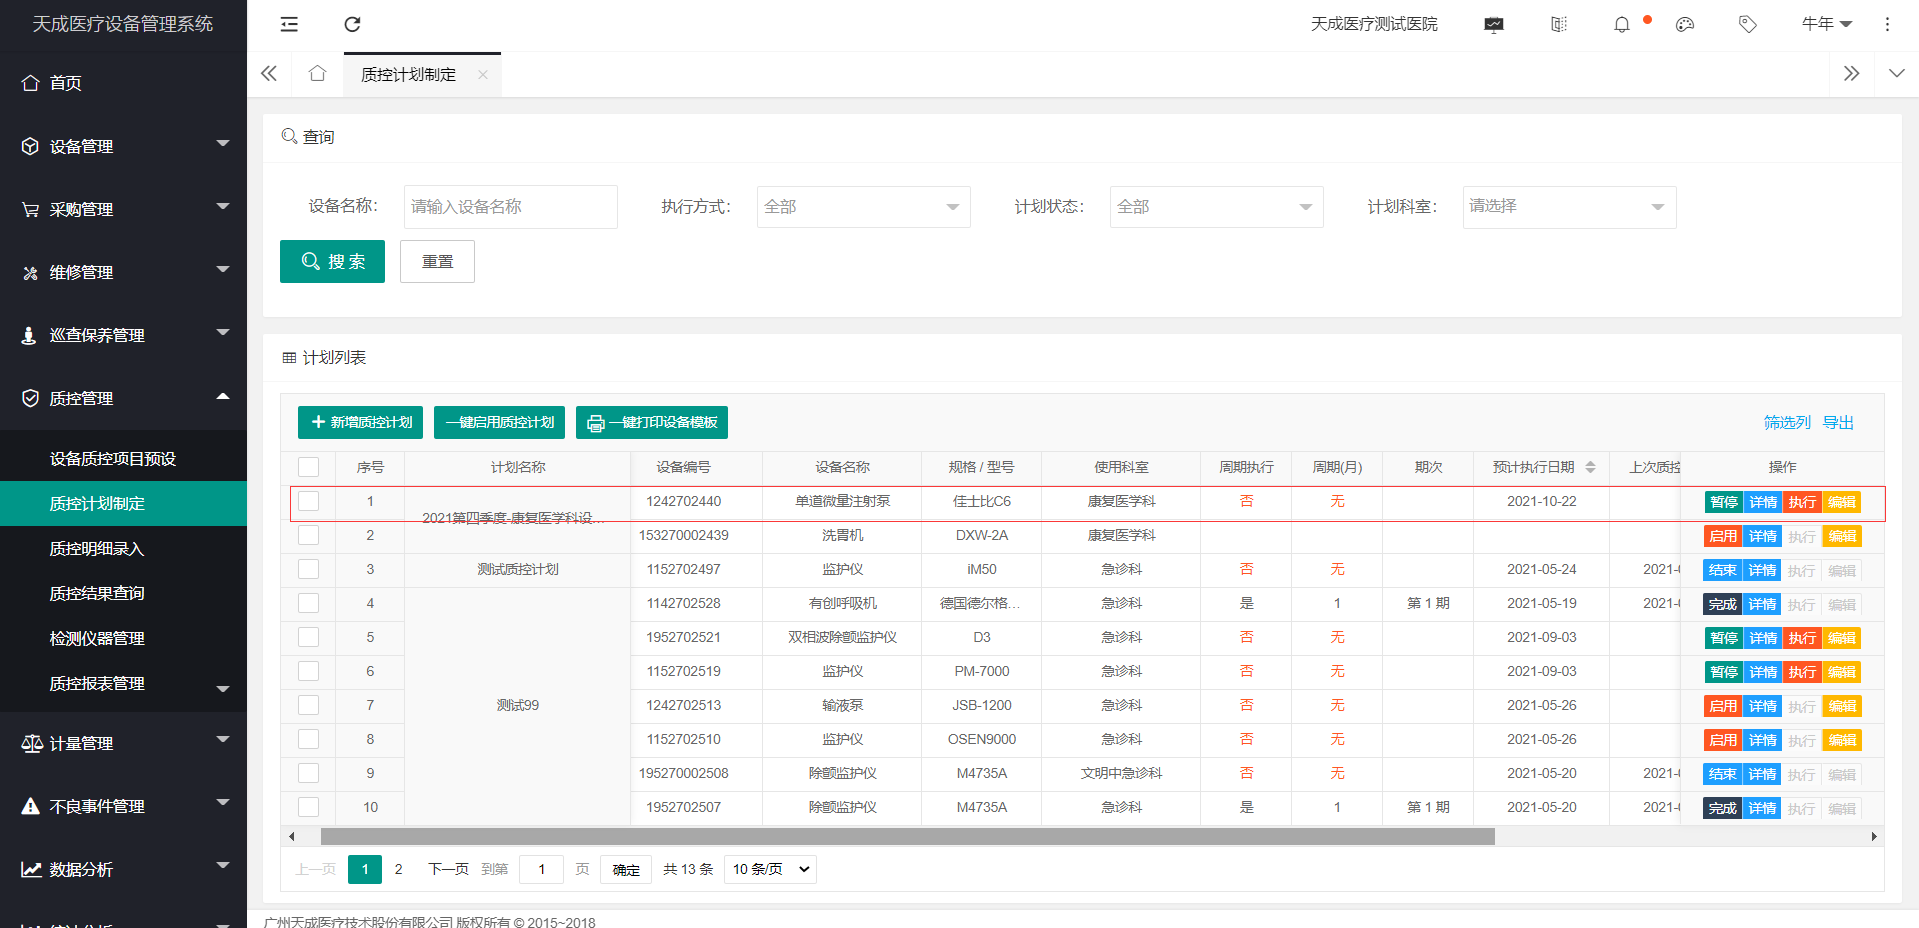Viewport: 1919px width, 928px height.
Task: Click the double-left tabs scroll arrow
Action: click(269, 74)
